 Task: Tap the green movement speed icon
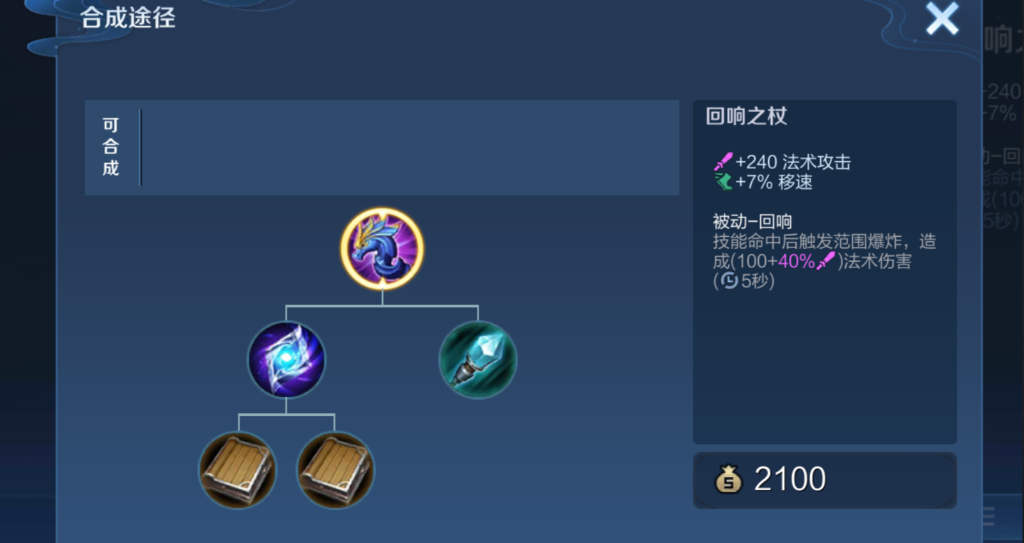[724, 182]
